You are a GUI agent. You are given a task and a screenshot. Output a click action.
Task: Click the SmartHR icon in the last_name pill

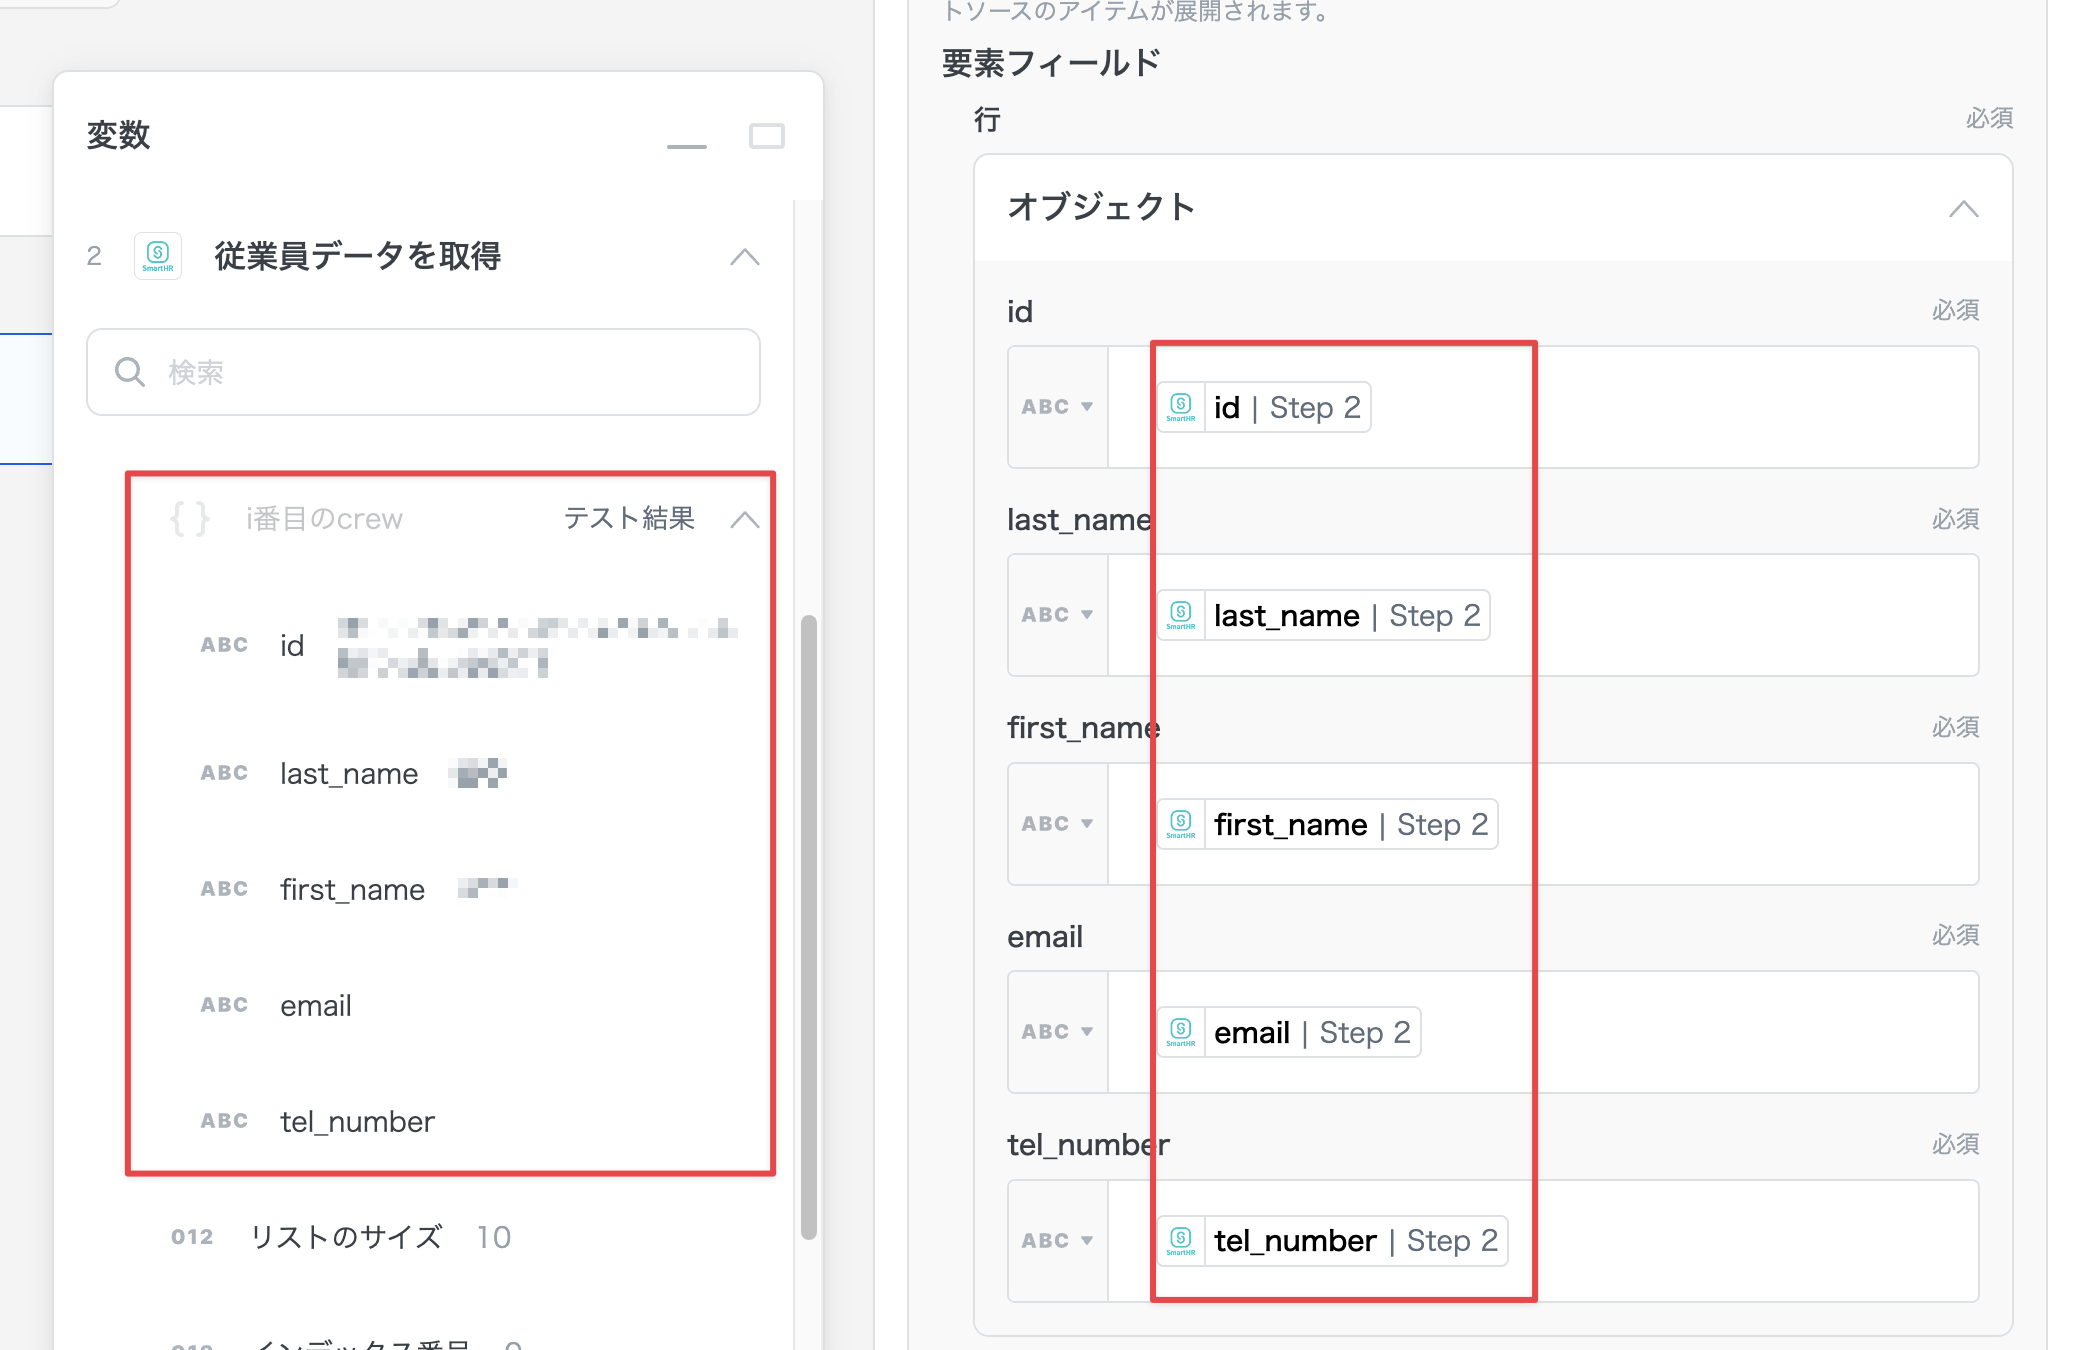[1181, 615]
